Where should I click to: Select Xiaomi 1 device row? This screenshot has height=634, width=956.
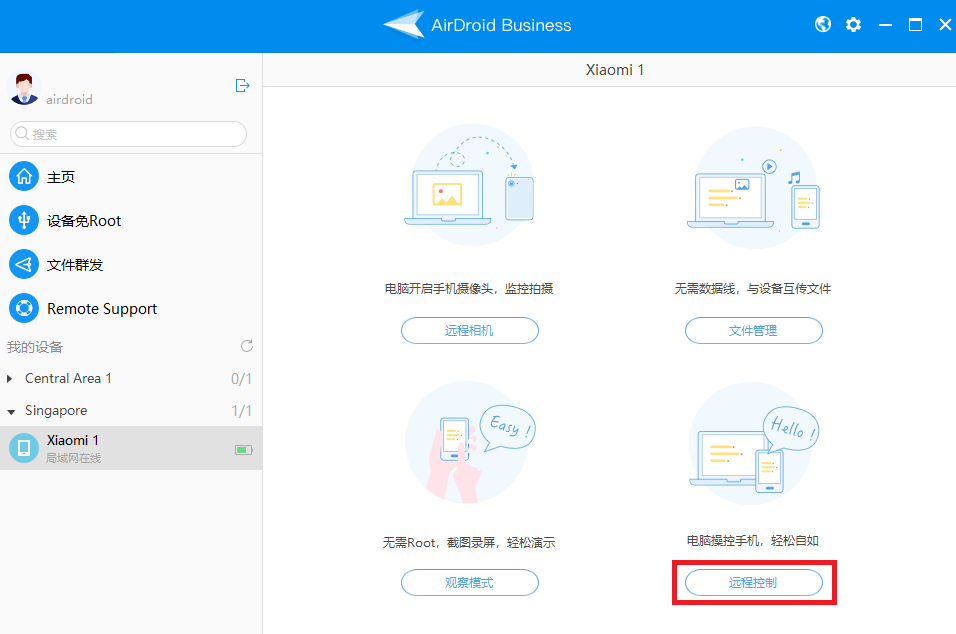[131, 448]
